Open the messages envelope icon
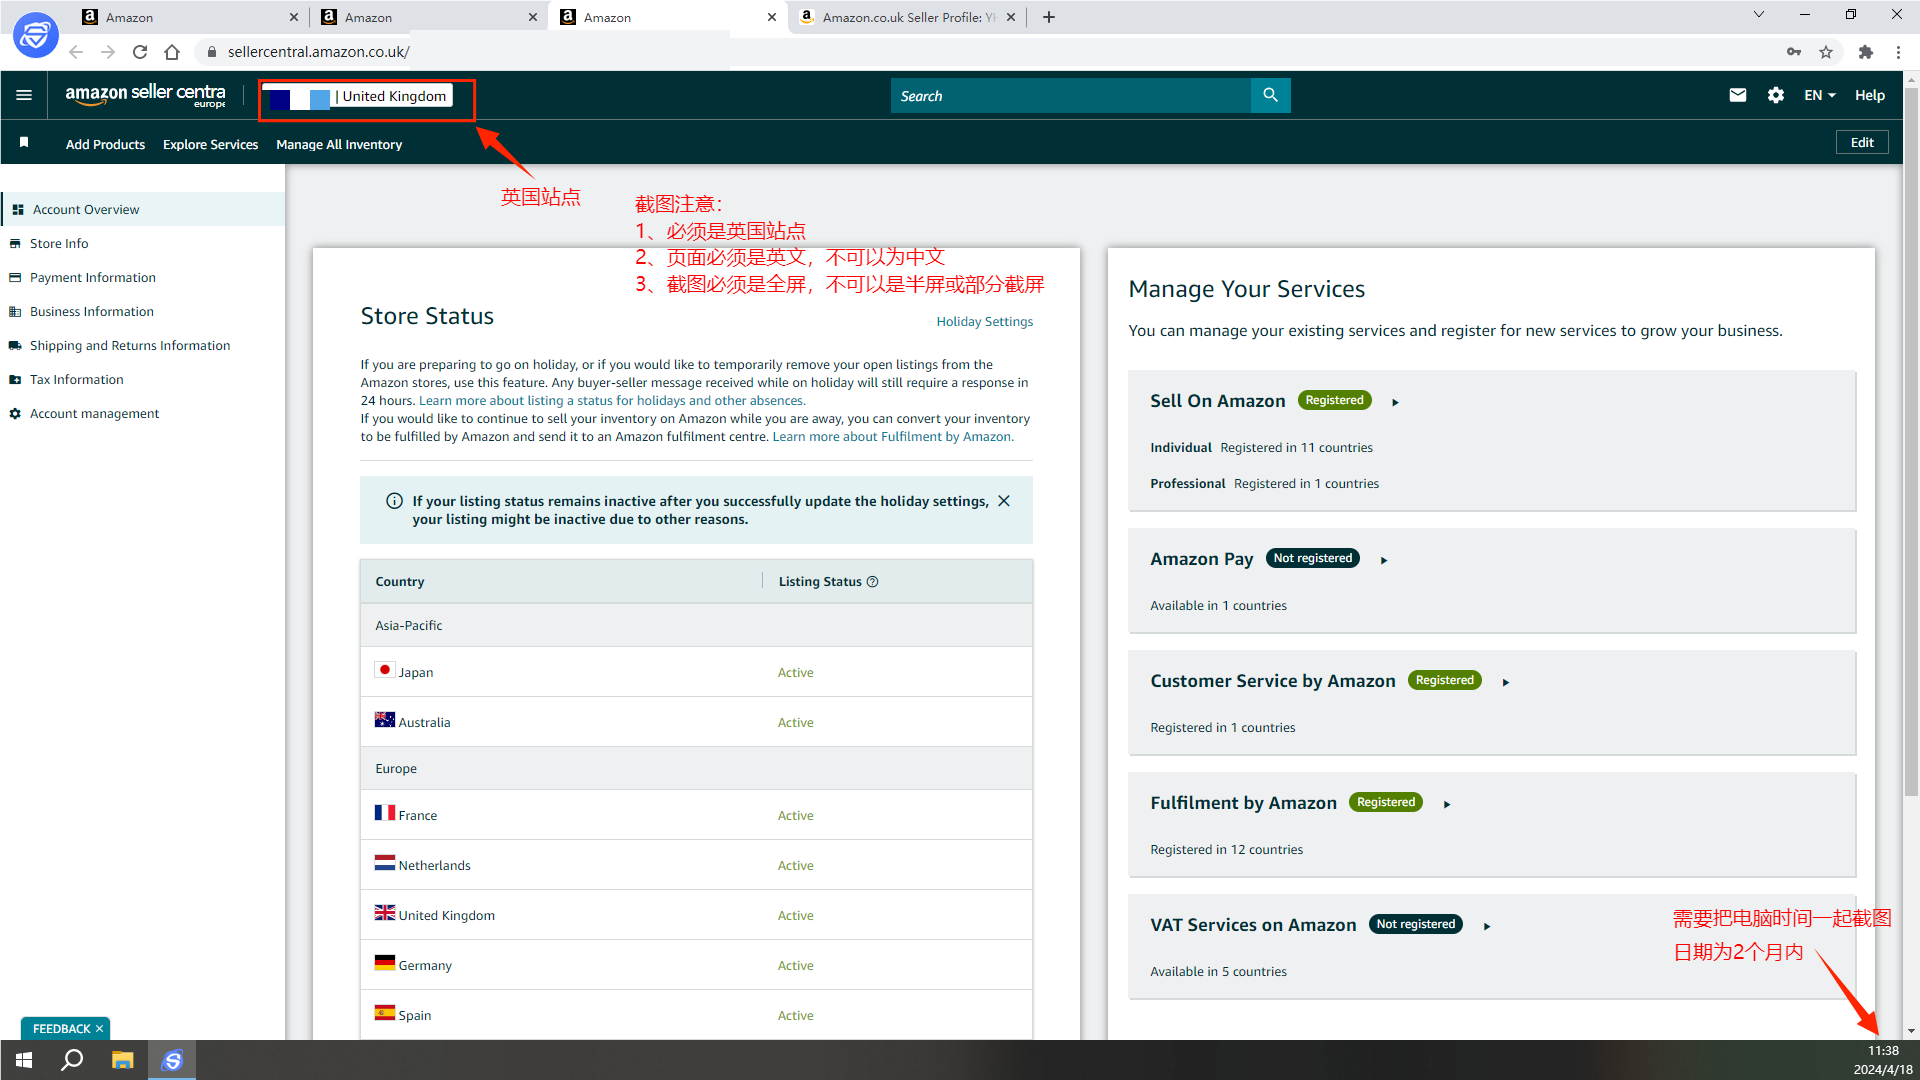Screen dimensions: 1920x1080 1737,95
